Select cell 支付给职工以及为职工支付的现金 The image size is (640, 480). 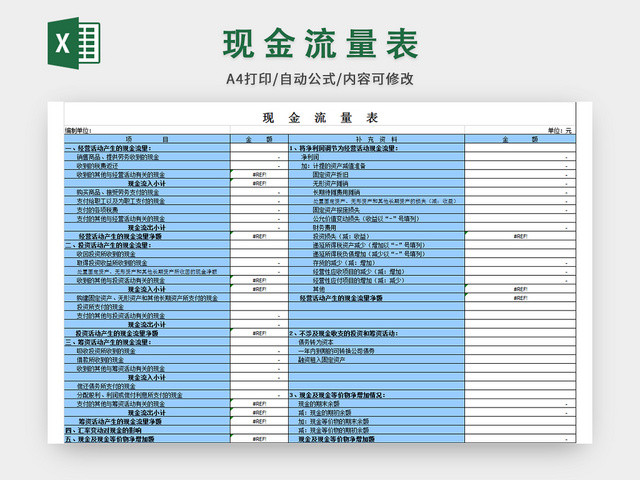[x=147, y=201]
